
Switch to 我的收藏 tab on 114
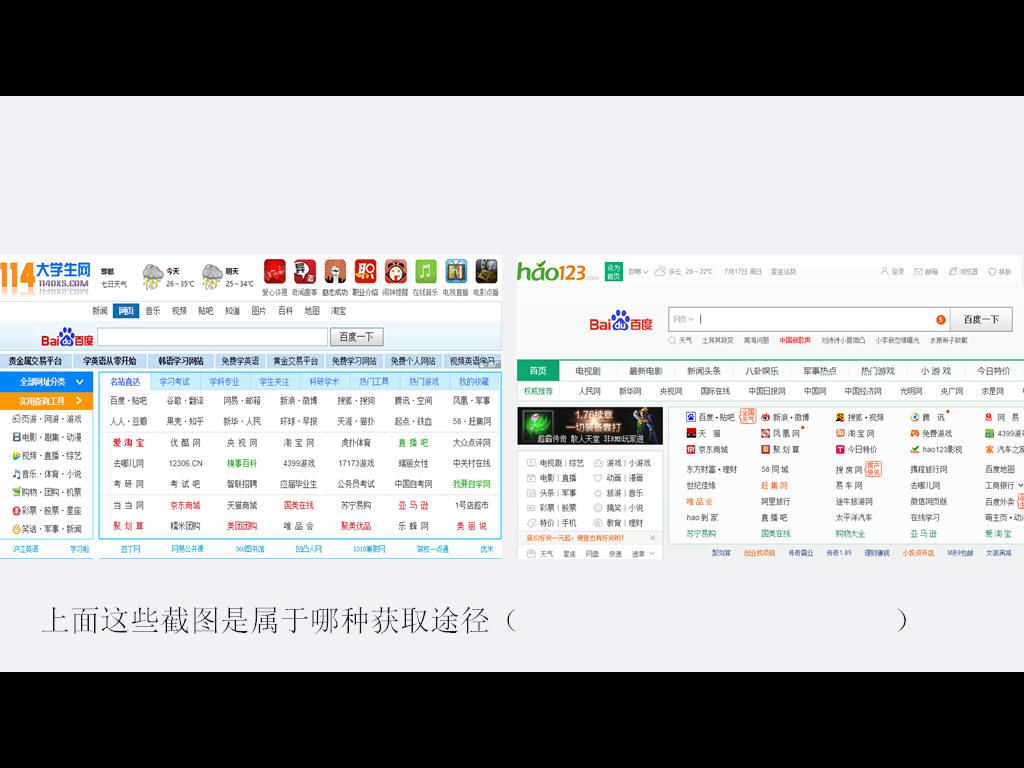pos(473,381)
